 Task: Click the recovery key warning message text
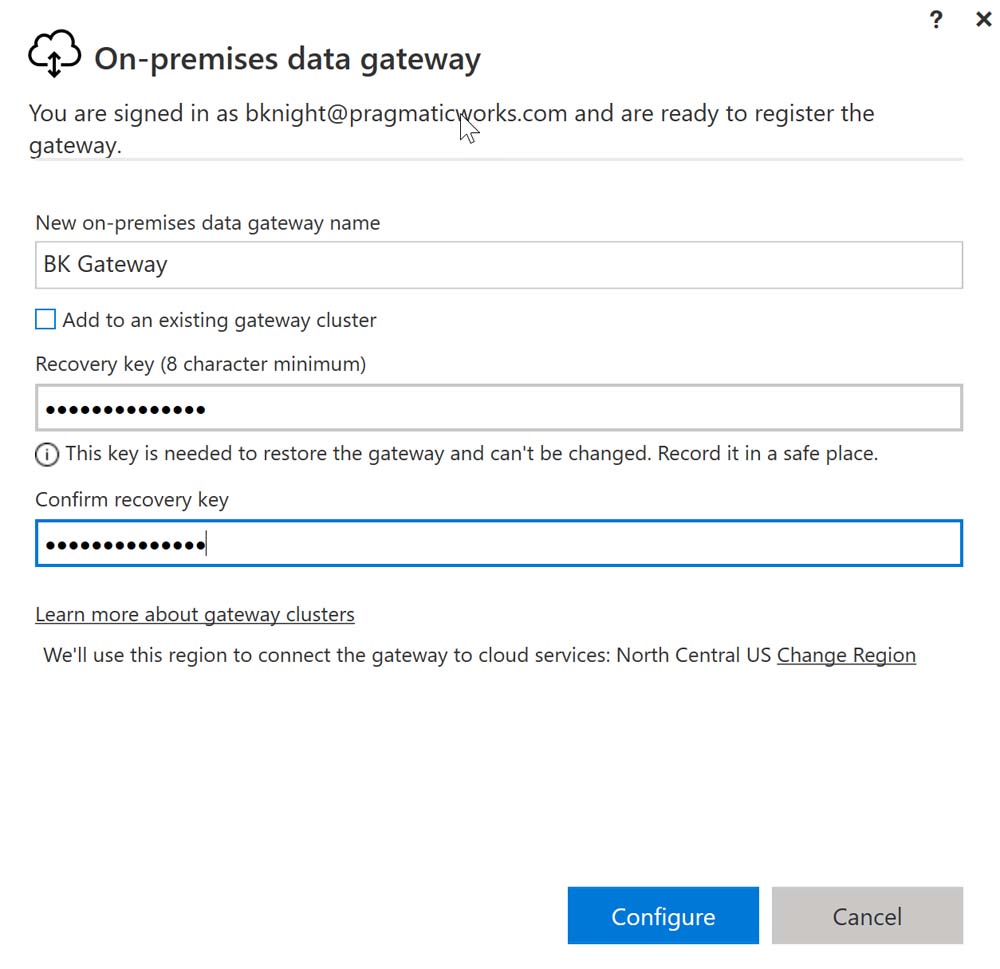[x=471, y=454]
